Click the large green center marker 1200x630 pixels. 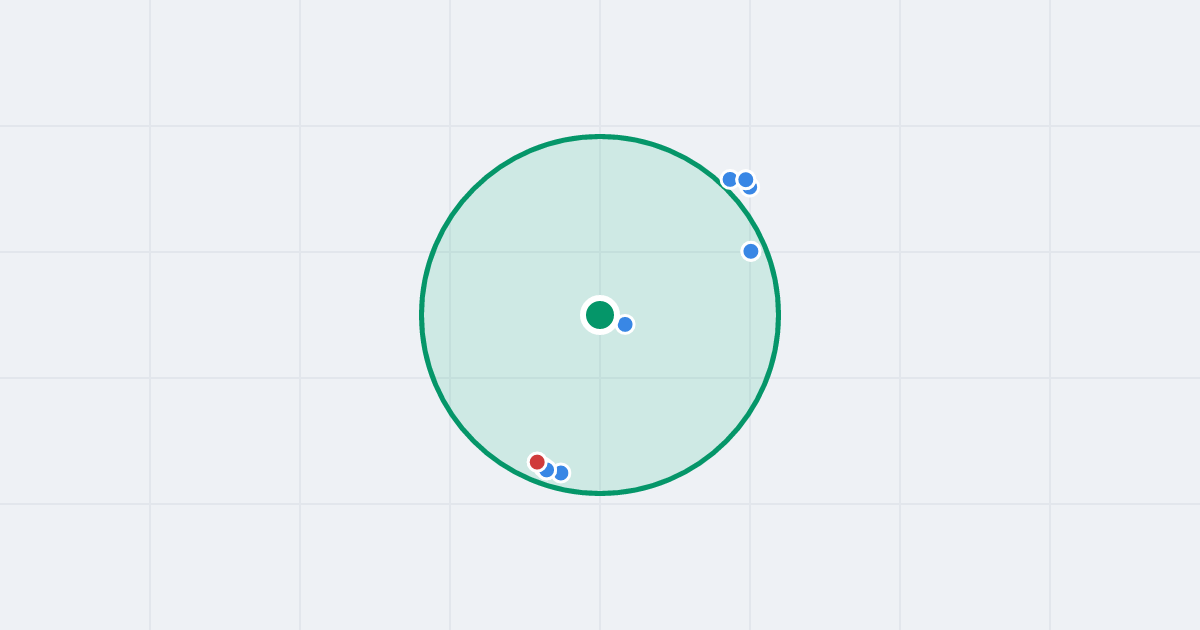600,315
